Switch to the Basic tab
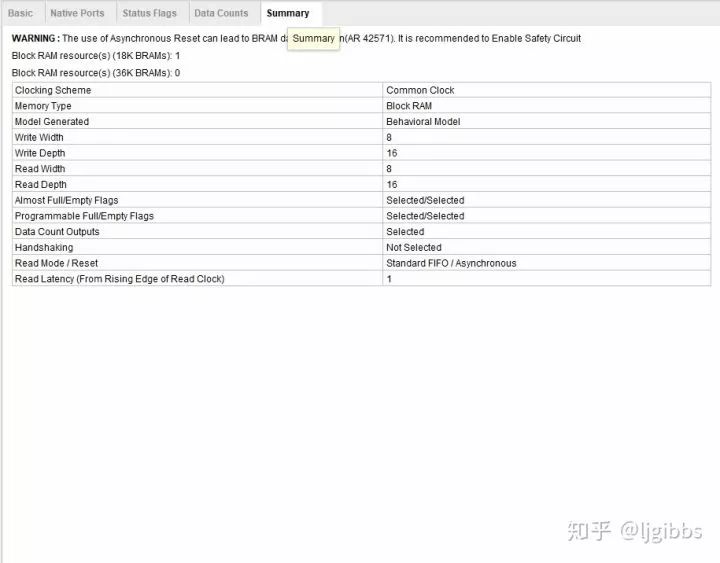The width and height of the screenshot is (720, 563). click(x=21, y=13)
